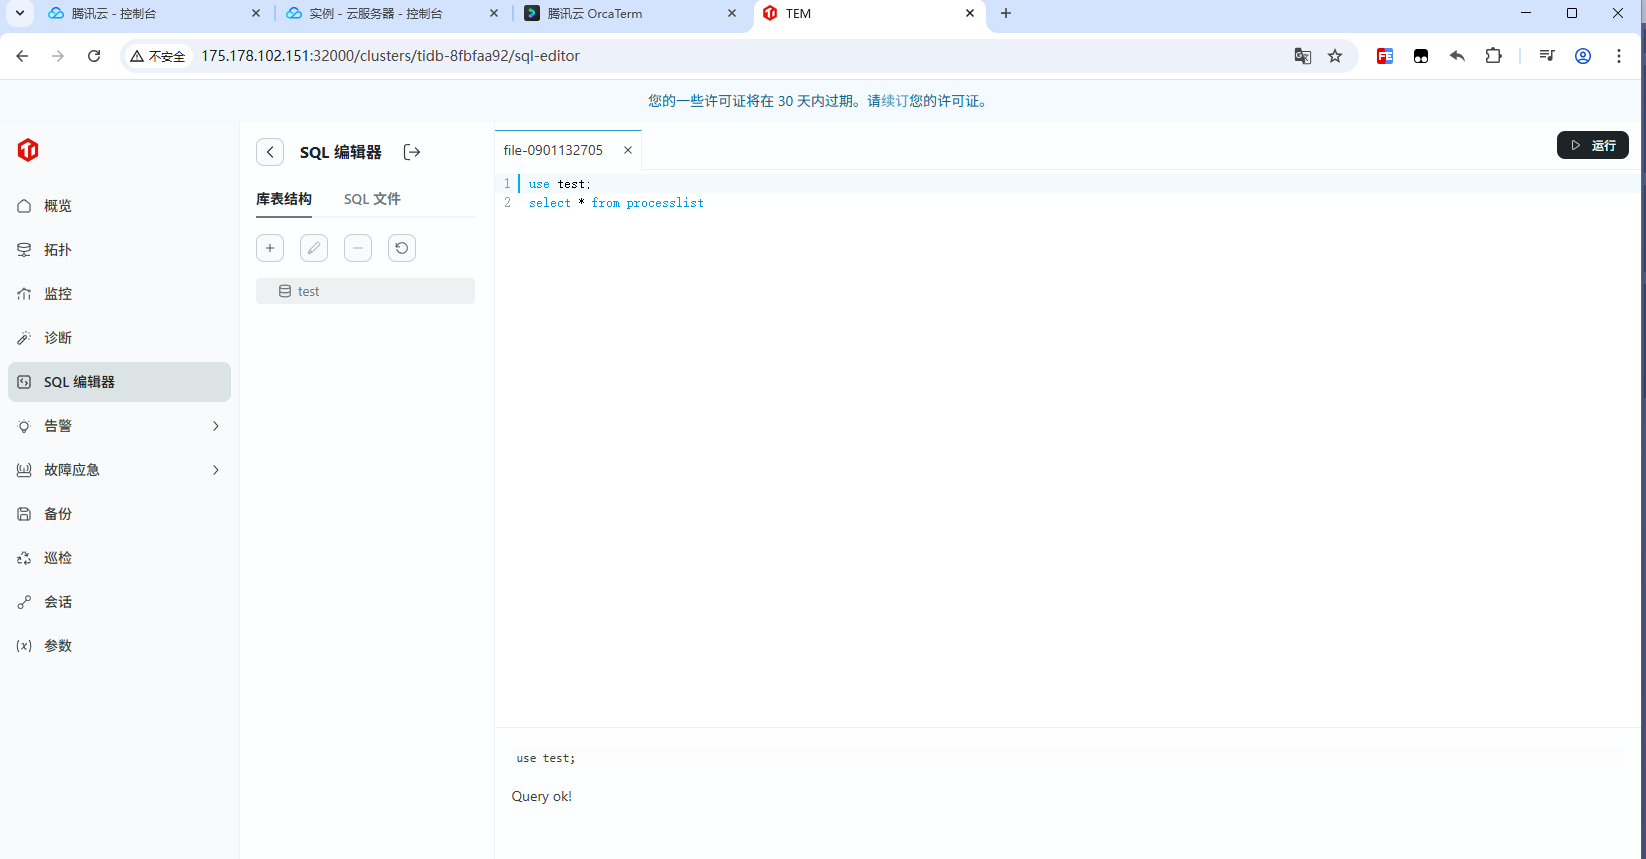Image resolution: width=1646 pixels, height=859 pixels.
Task: Click the 'Query ok!' result text
Action: [542, 796]
